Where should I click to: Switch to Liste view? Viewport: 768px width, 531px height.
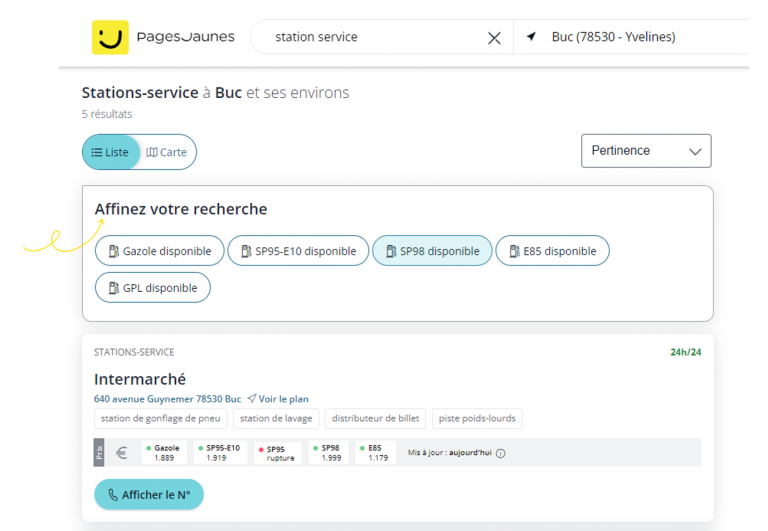(x=111, y=152)
